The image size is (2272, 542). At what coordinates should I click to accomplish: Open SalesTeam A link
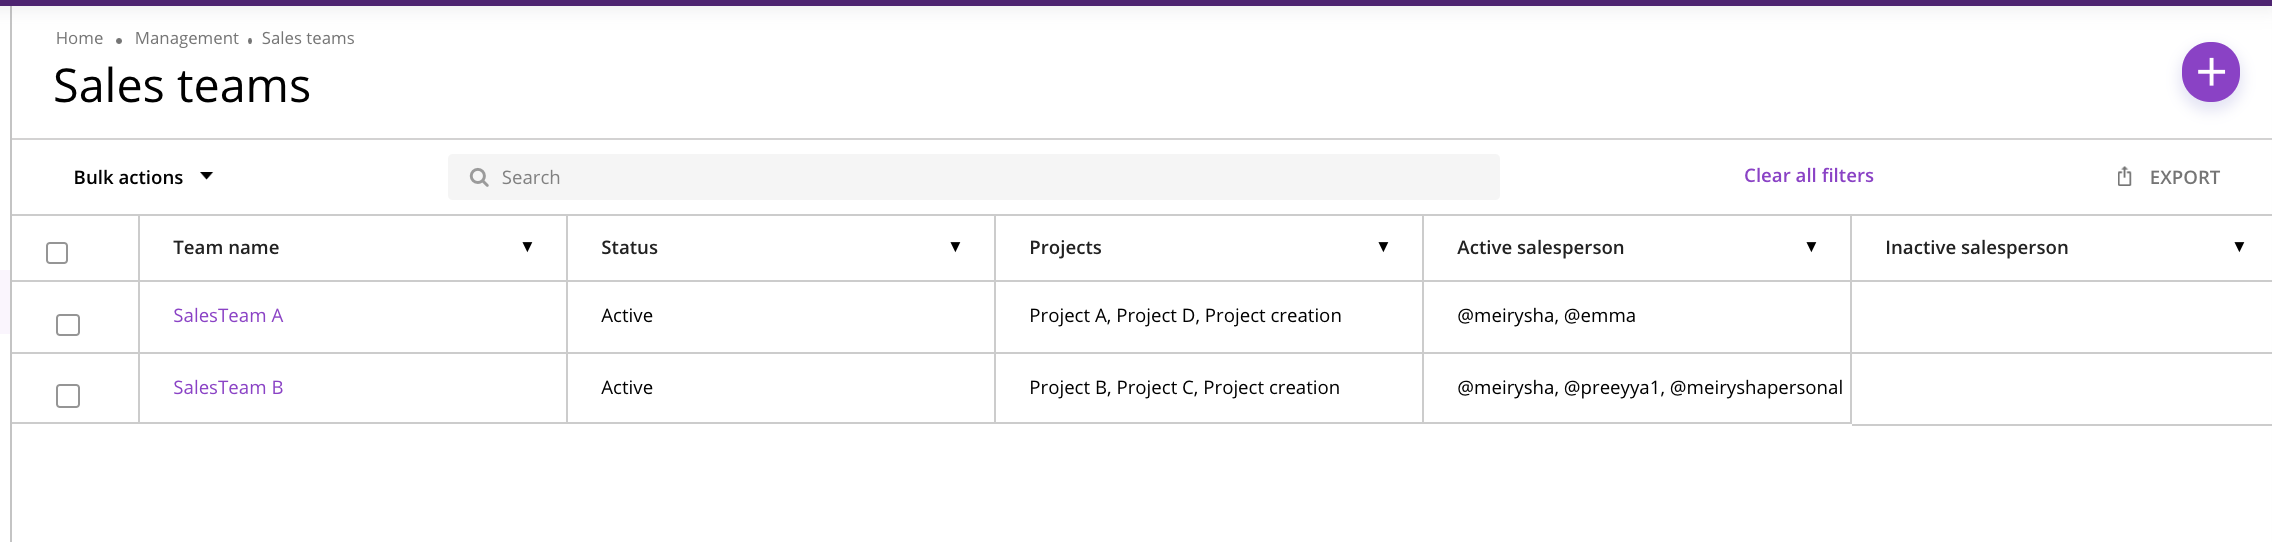pyautogui.click(x=228, y=315)
